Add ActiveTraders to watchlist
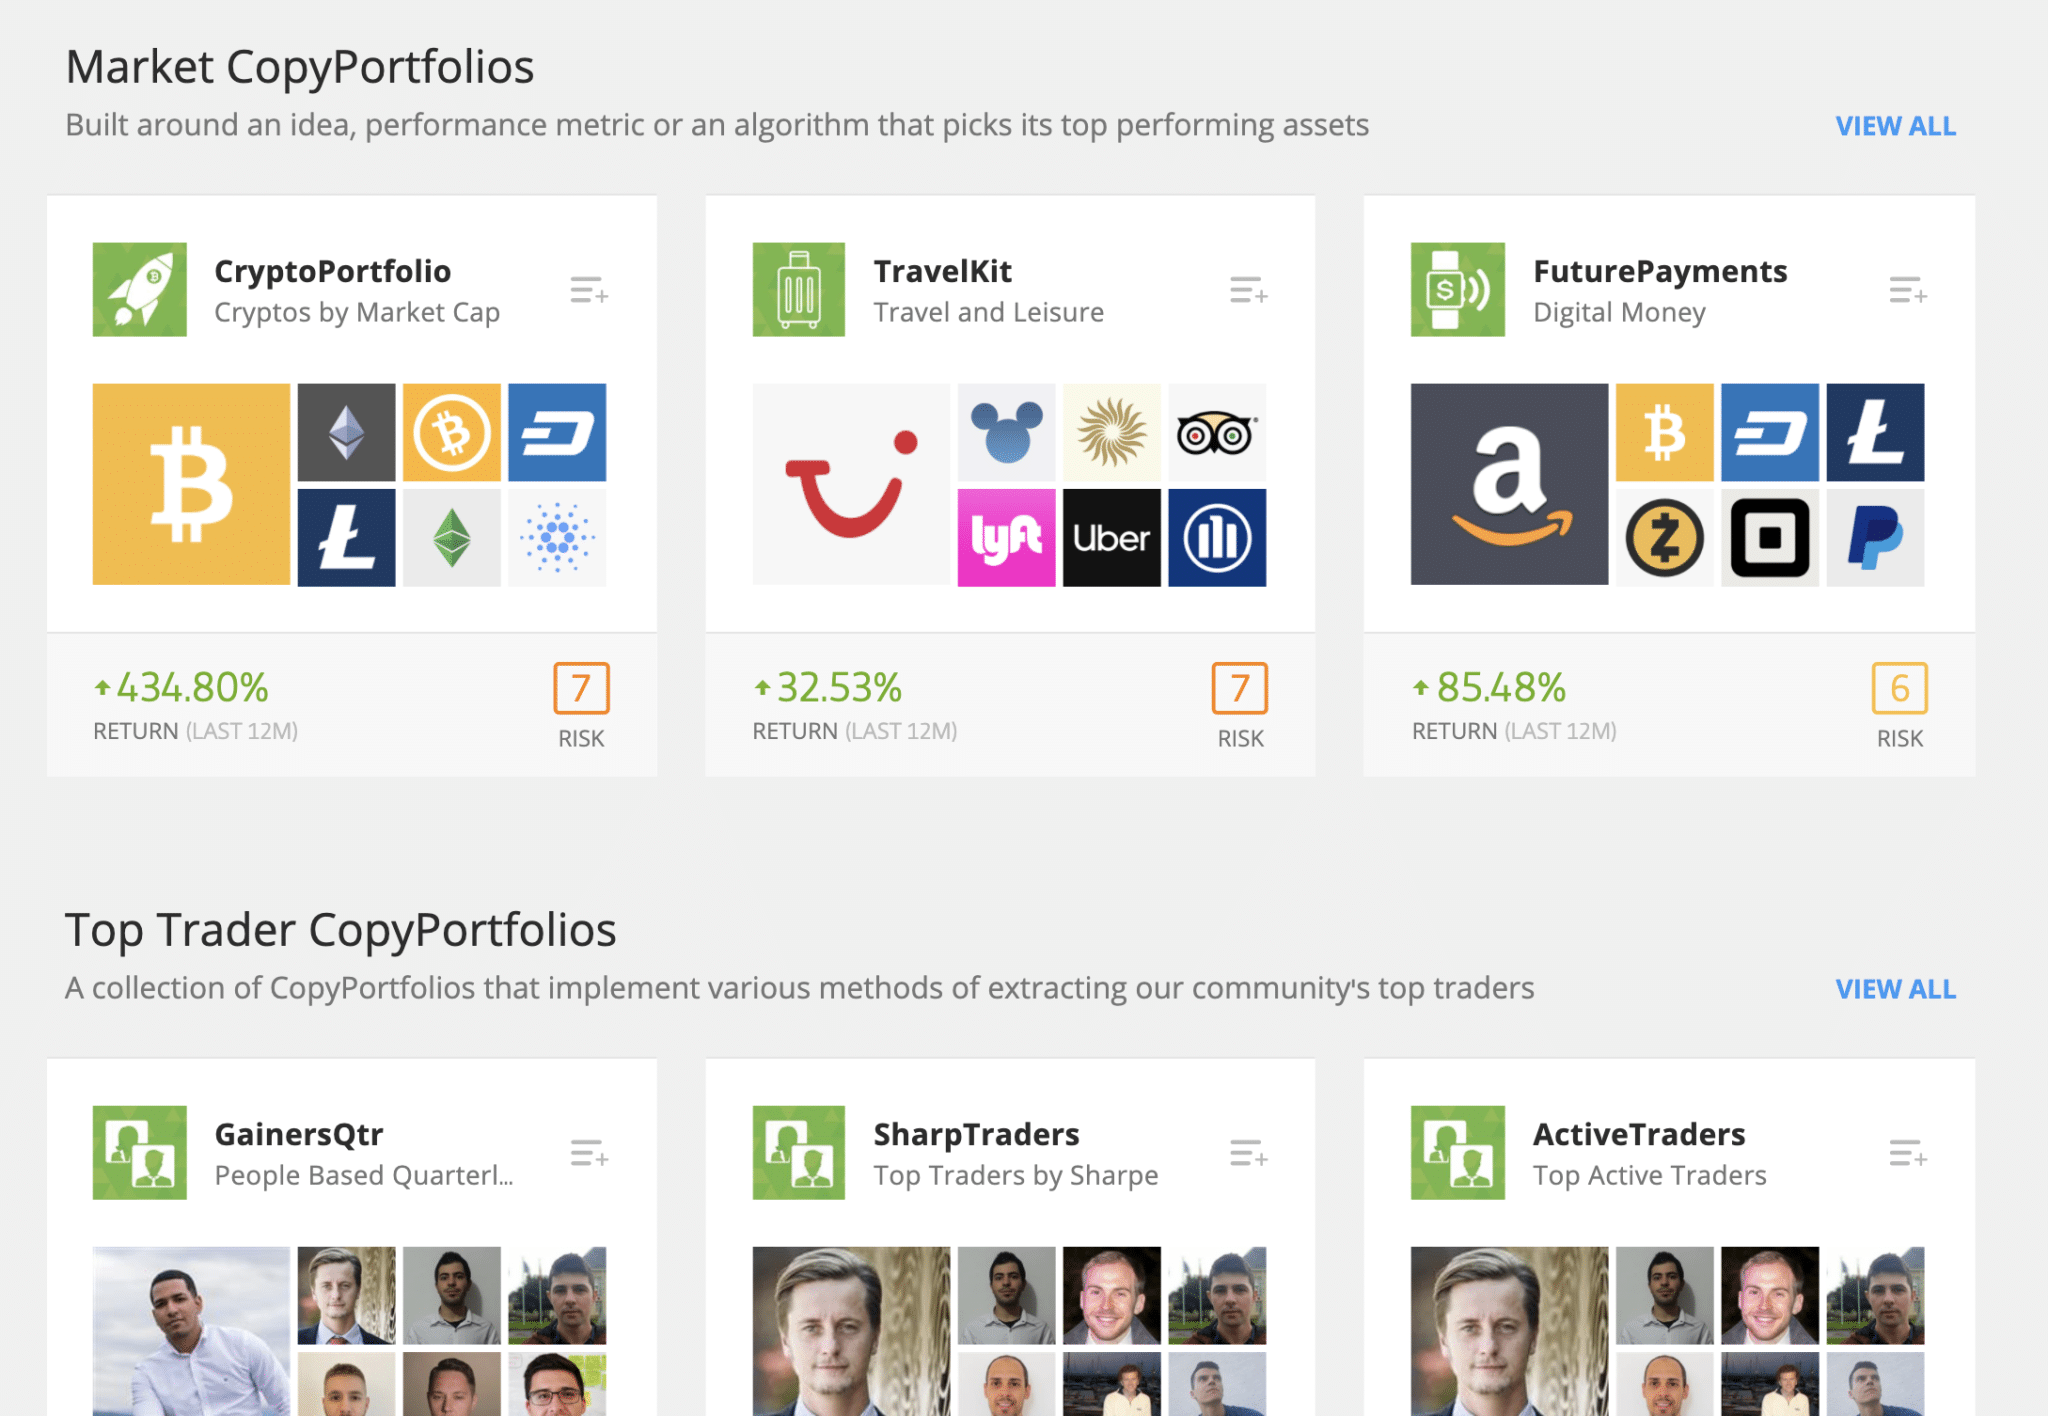 coord(1907,1153)
